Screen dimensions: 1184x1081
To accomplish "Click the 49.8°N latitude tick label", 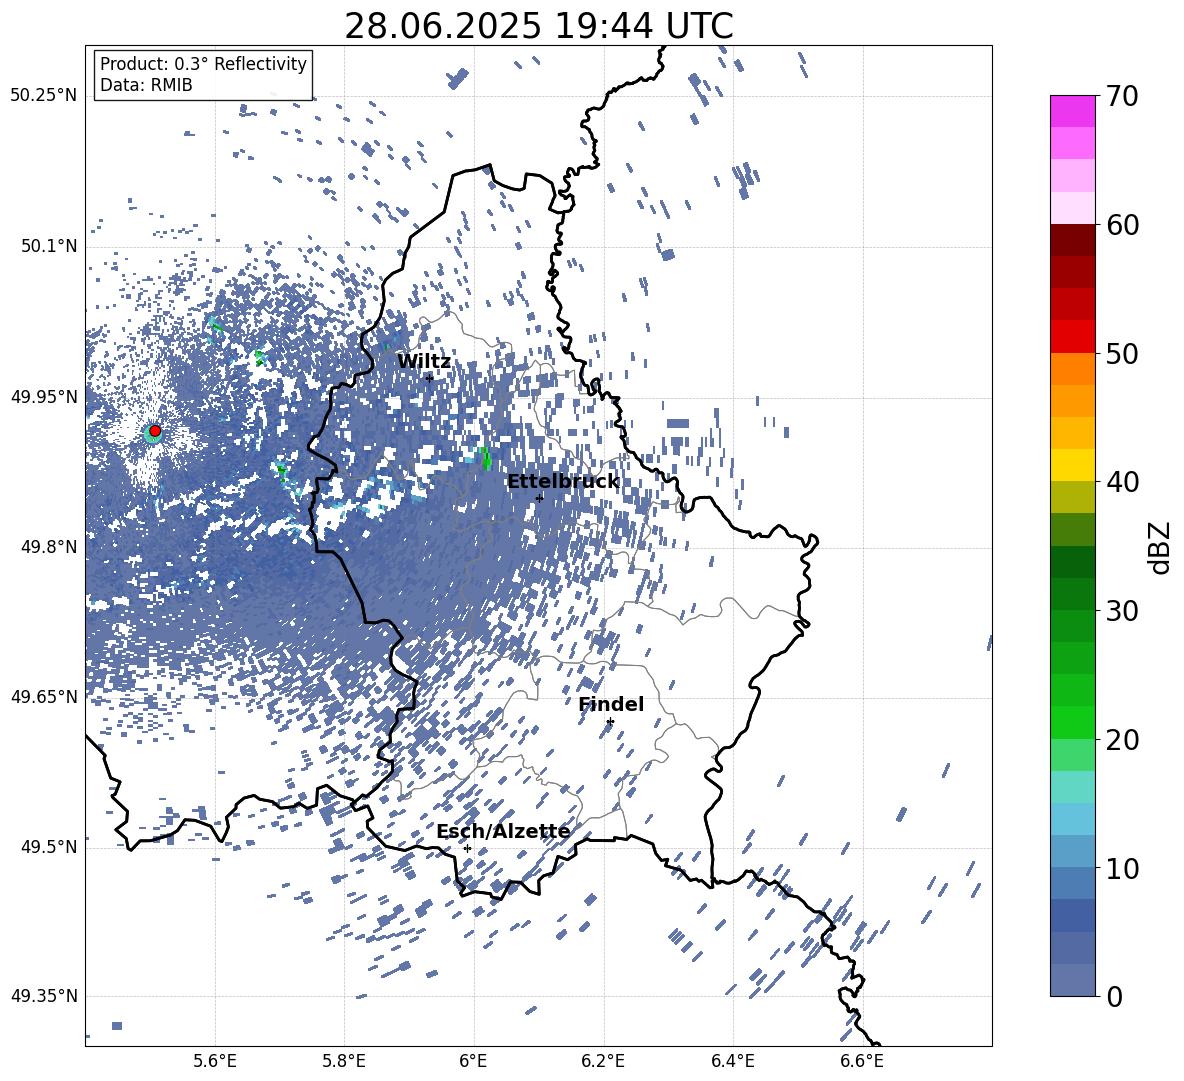I will point(49,547).
